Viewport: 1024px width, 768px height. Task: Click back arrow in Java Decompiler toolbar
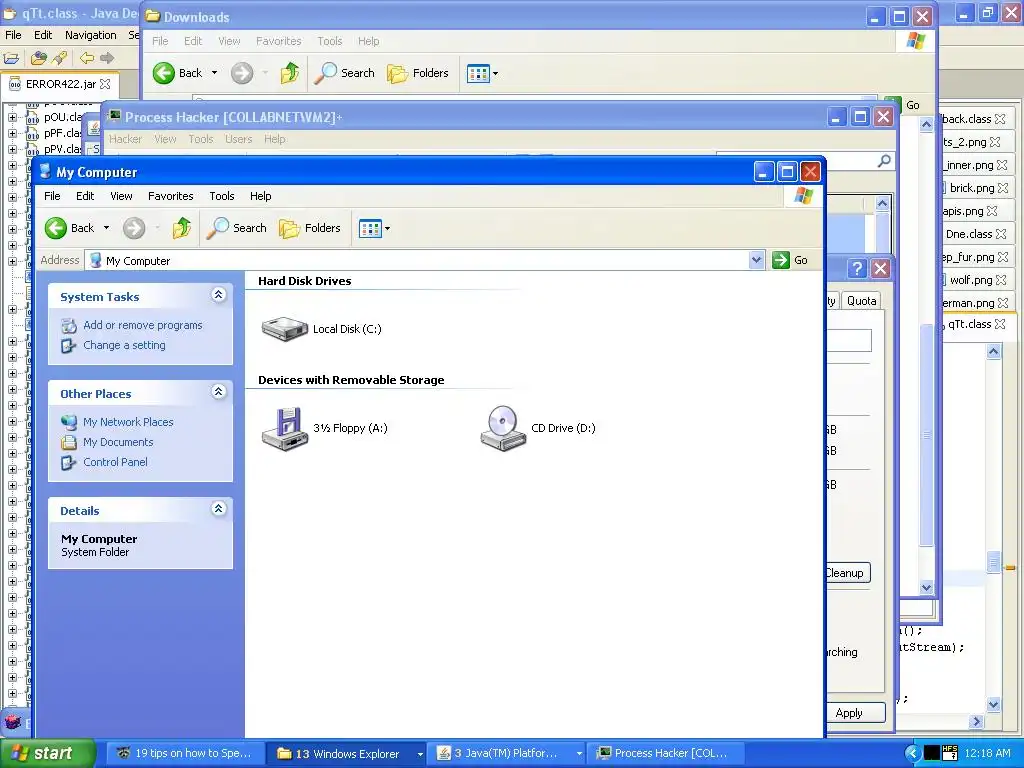click(86, 58)
